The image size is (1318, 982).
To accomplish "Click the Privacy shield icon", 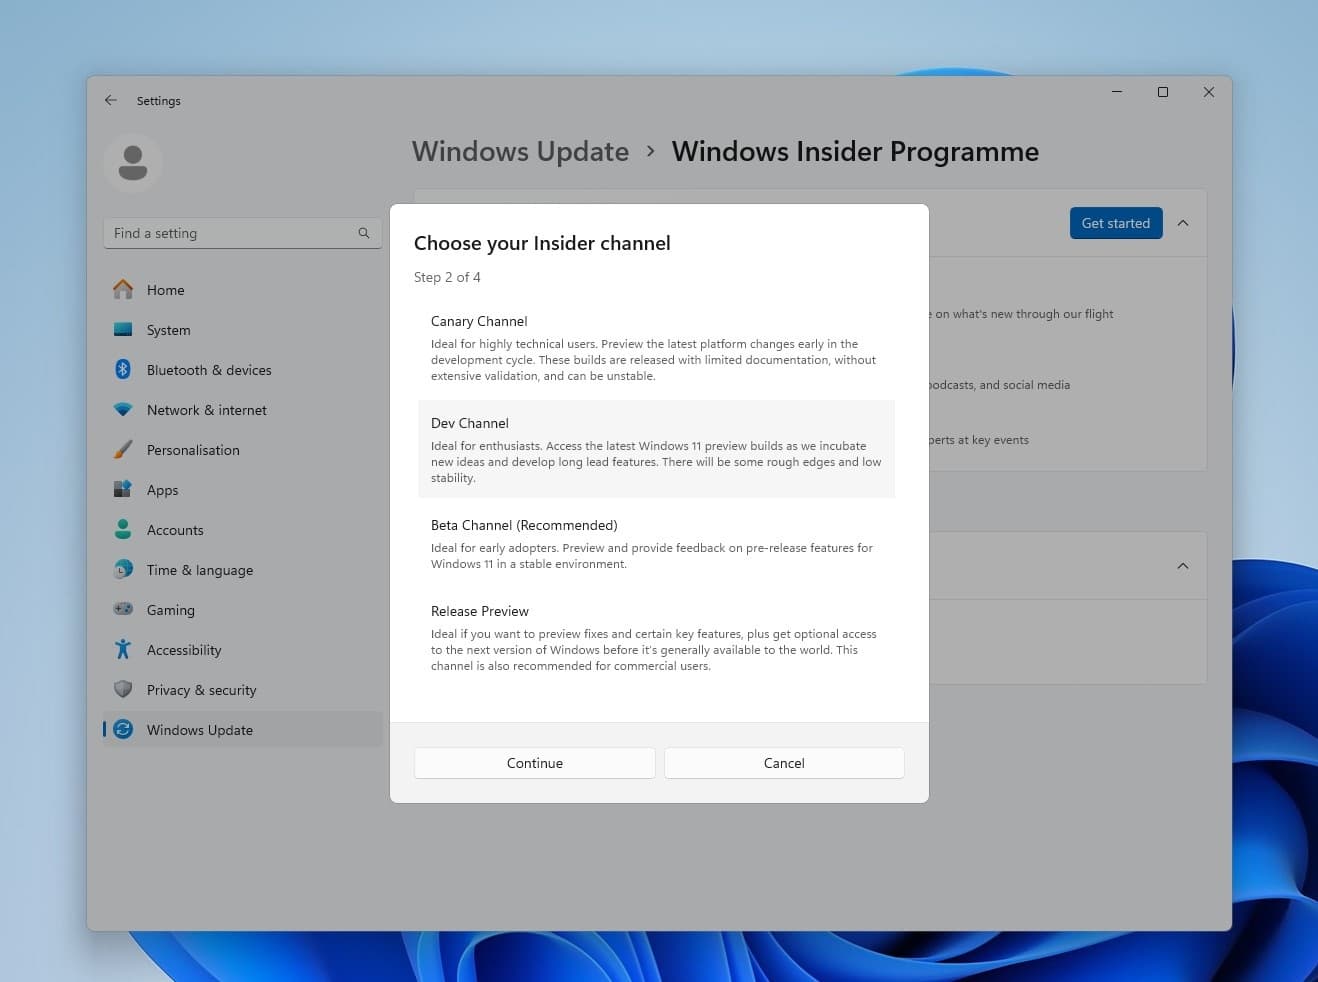I will click(x=123, y=689).
